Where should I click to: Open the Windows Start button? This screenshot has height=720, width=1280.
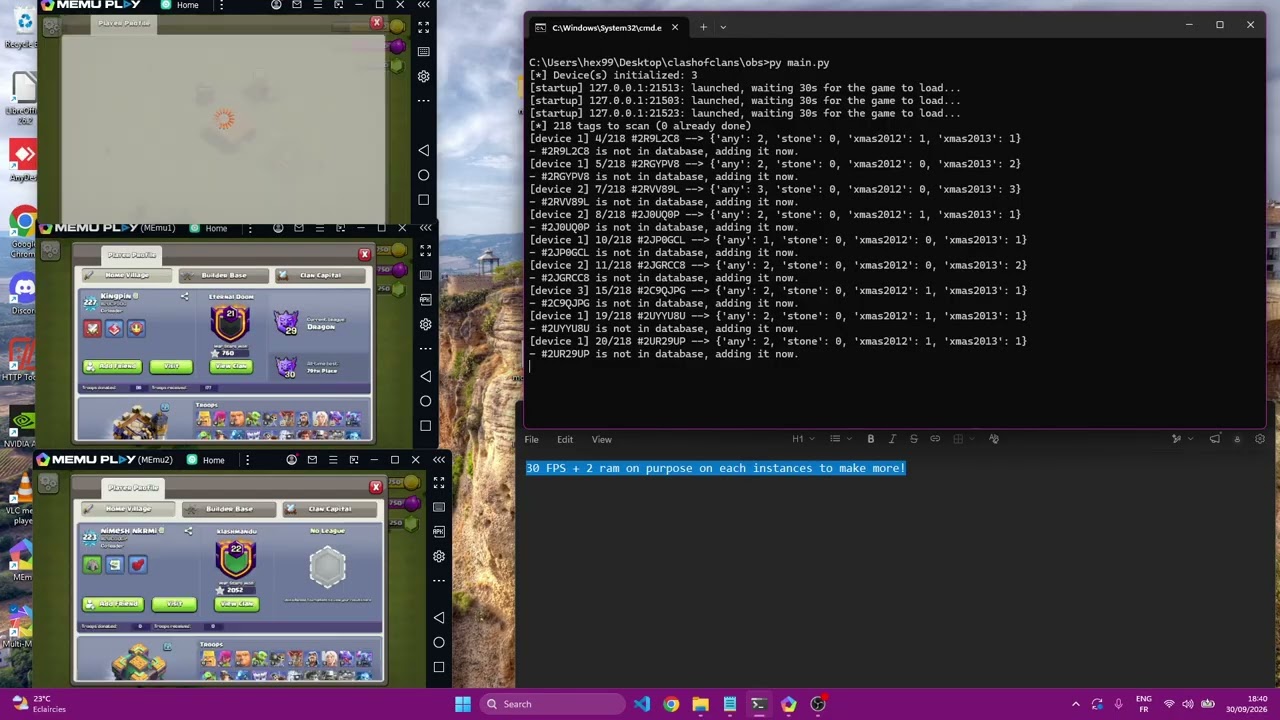[x=463, y=704]
